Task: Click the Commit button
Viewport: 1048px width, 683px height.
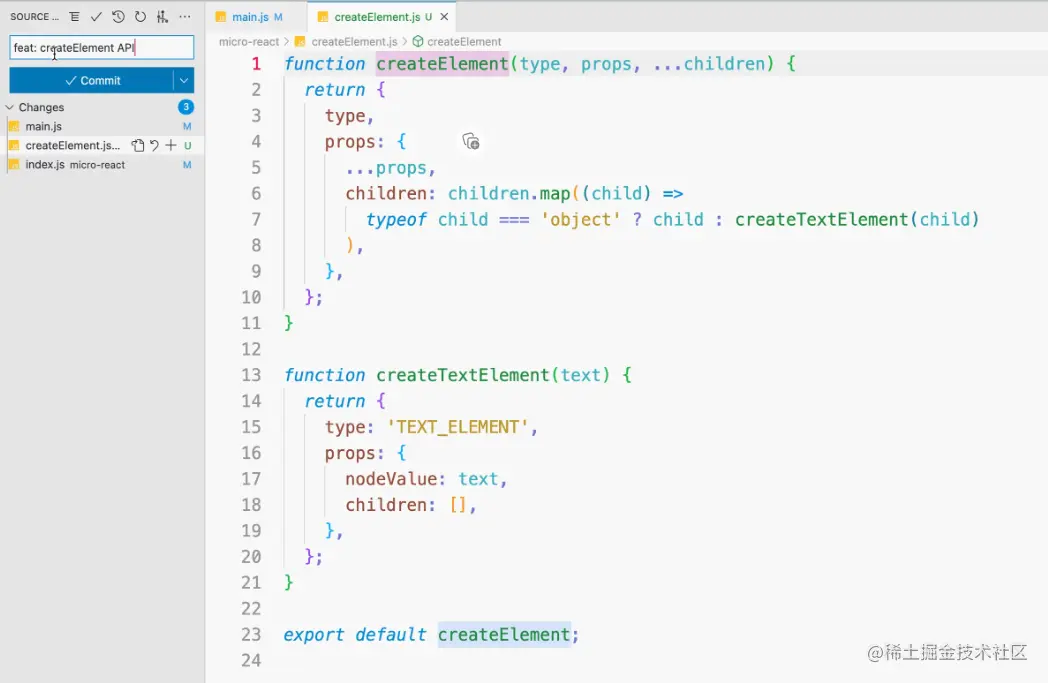Action: click(92, 80)
